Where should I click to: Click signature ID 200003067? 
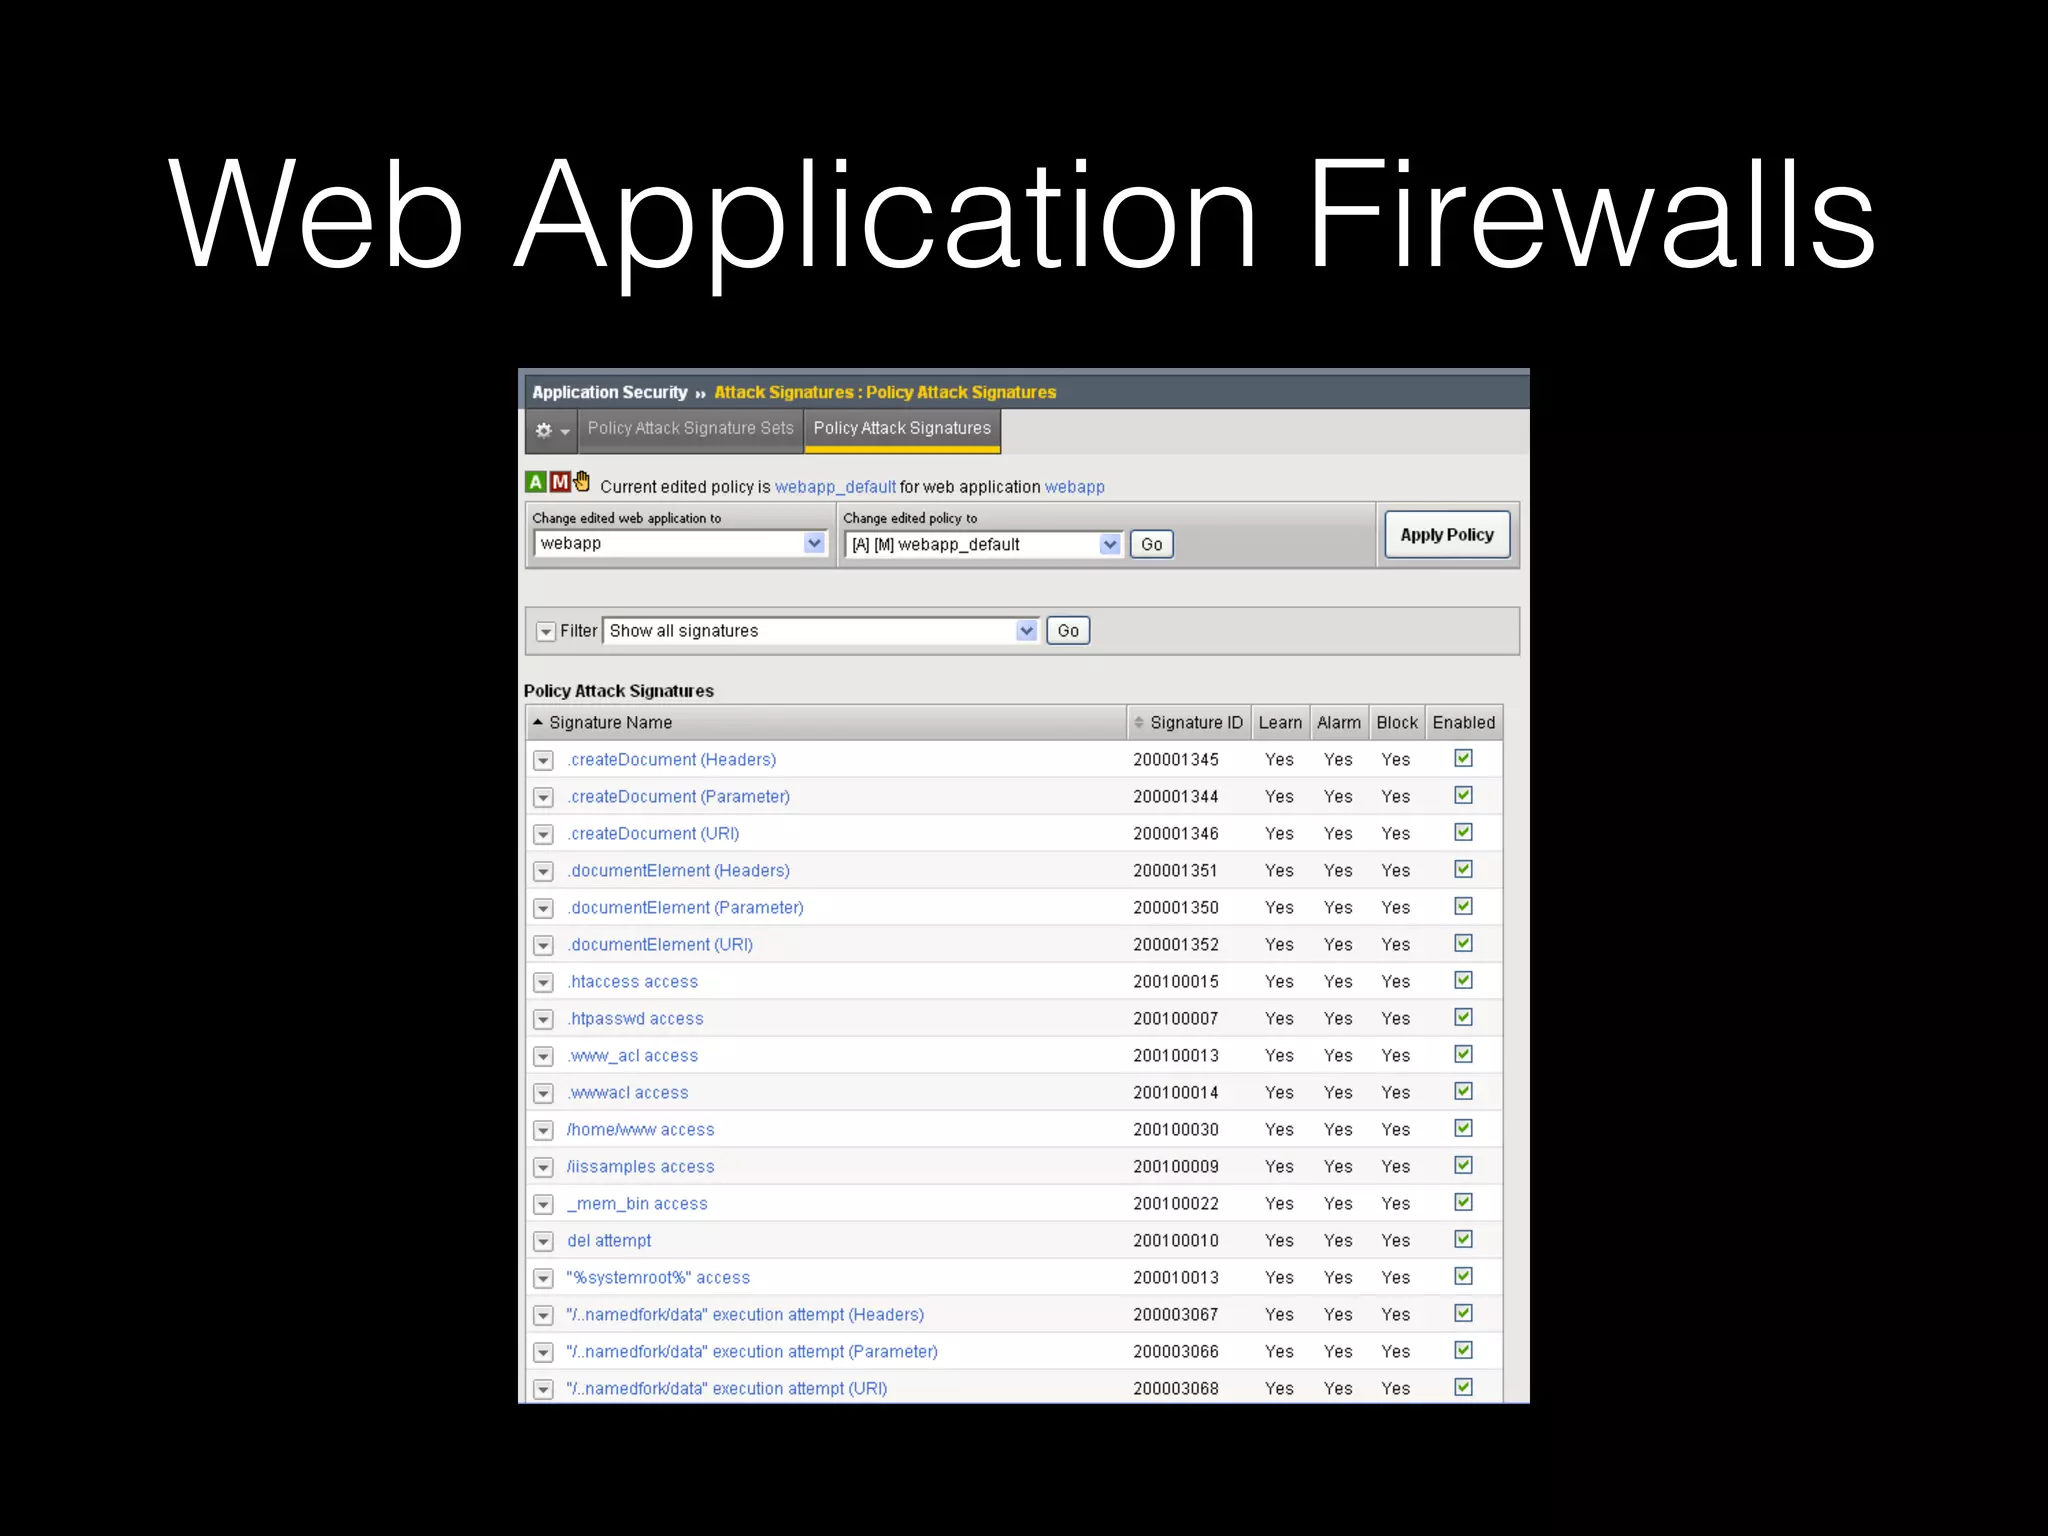click(x=1176, y=1315)
